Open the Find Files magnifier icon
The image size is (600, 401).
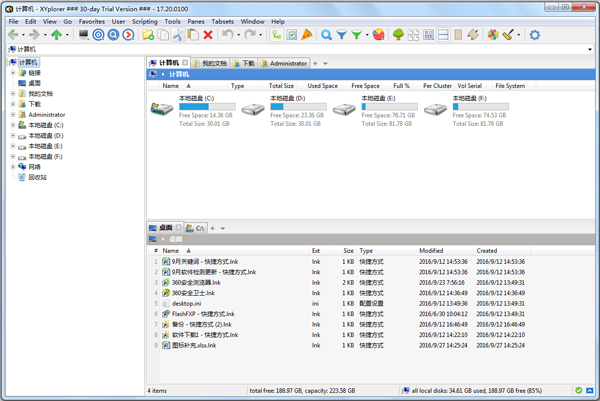pos(326,35)
